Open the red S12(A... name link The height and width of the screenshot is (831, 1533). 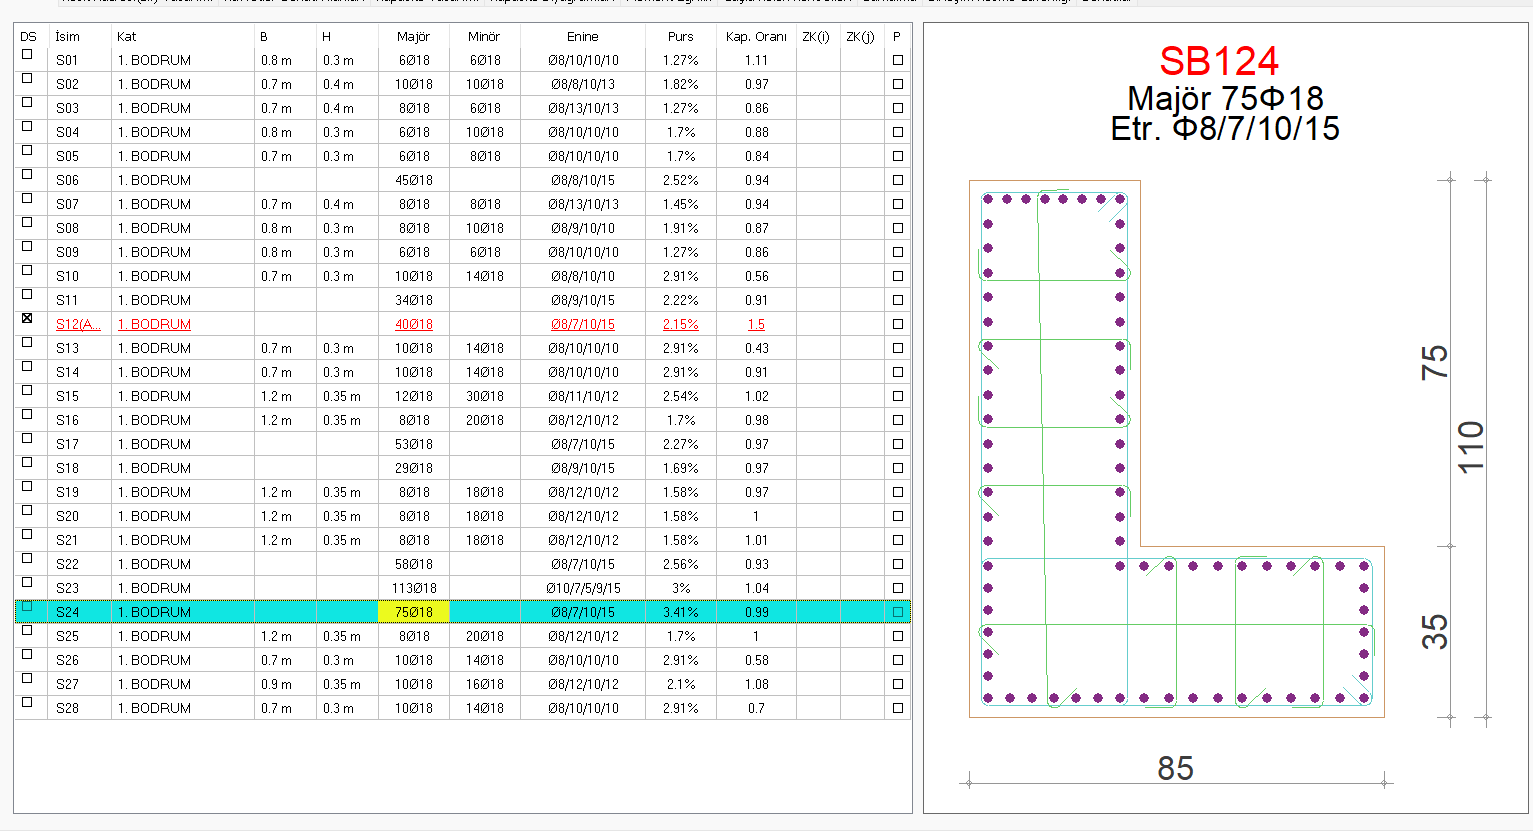pyautogui.click(x=78, y=324)
